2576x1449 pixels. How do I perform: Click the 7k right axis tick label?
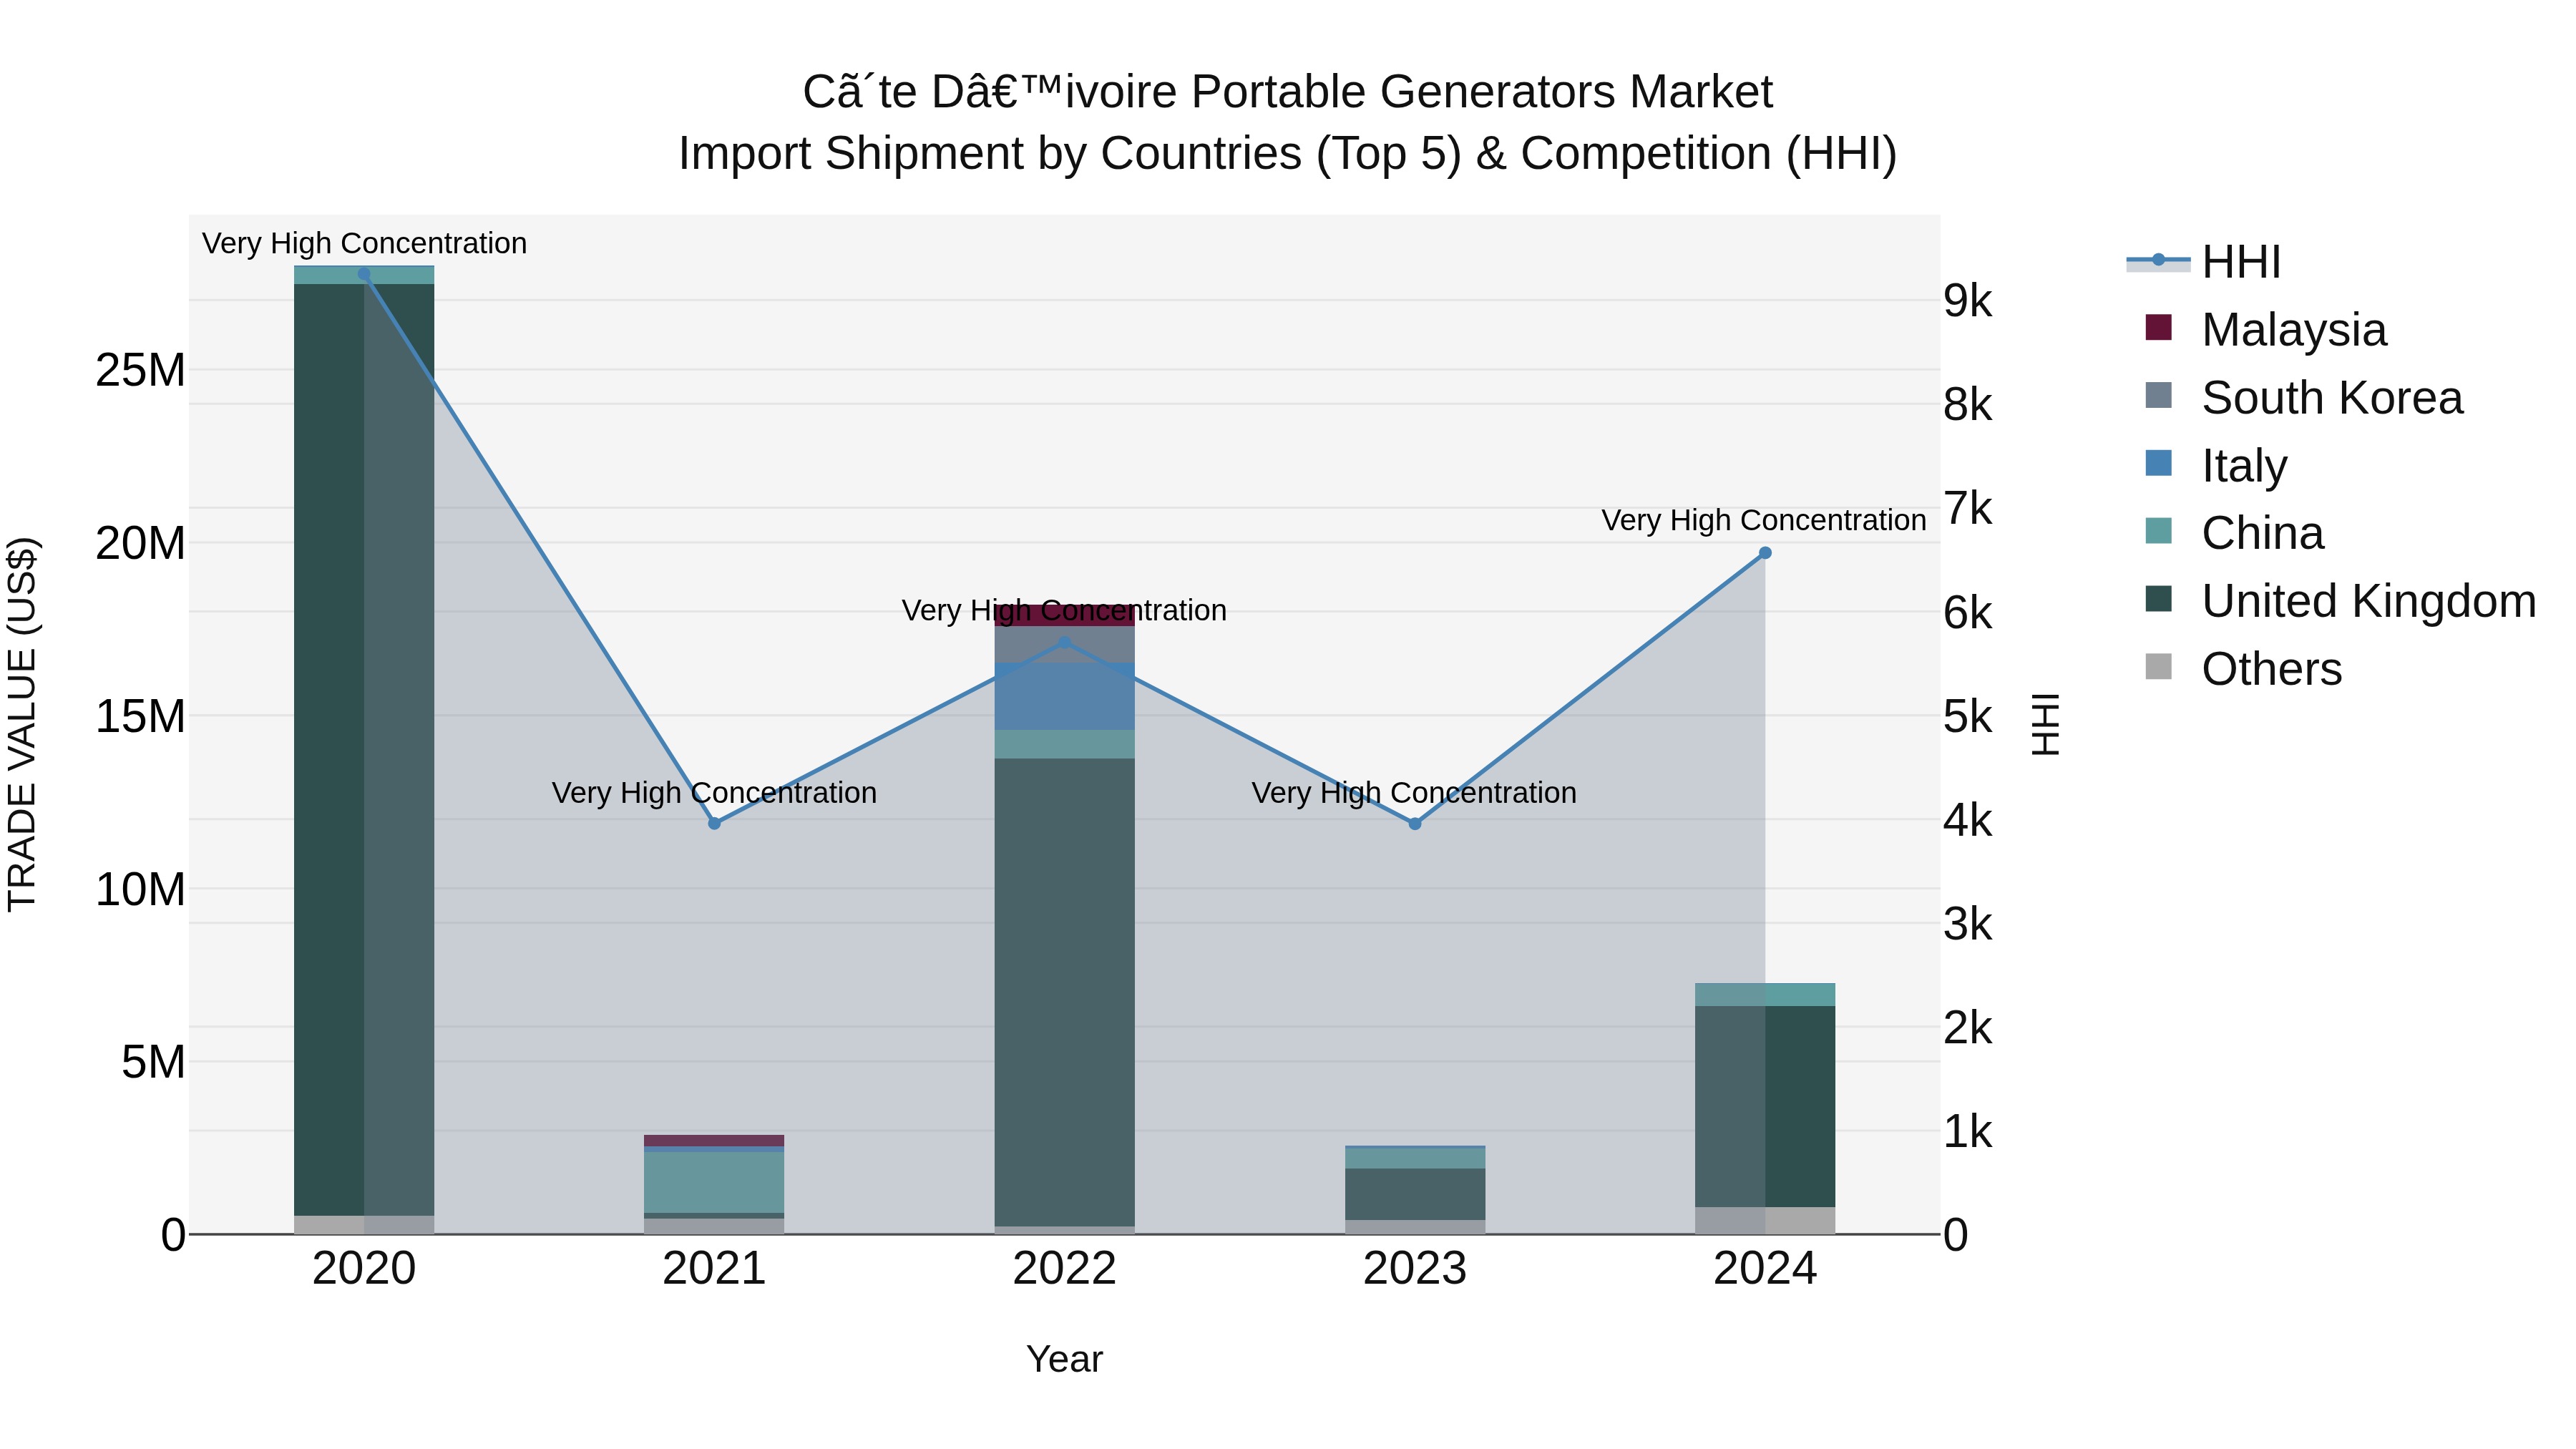[x=1968, y=508]
